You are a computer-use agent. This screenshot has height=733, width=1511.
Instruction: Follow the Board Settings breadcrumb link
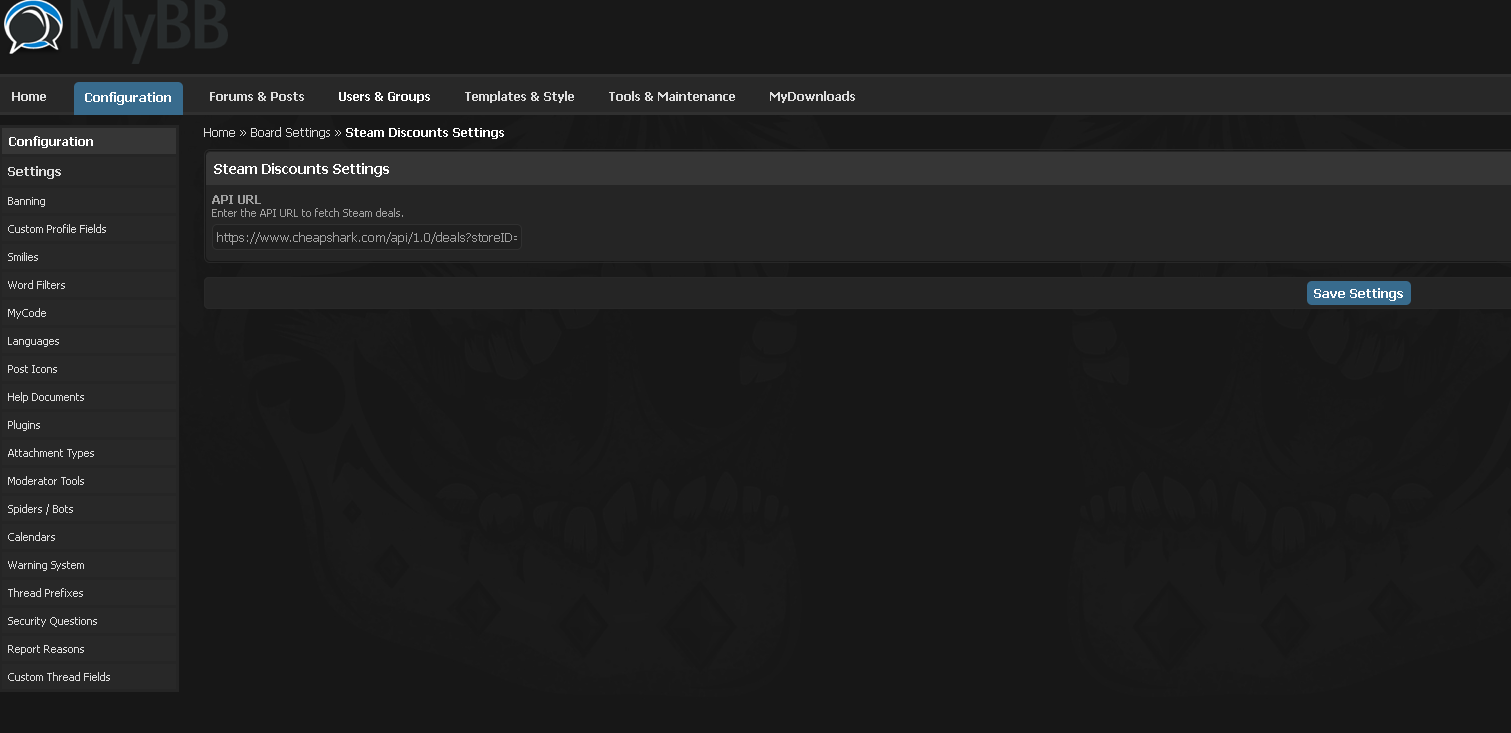[290, 133]
